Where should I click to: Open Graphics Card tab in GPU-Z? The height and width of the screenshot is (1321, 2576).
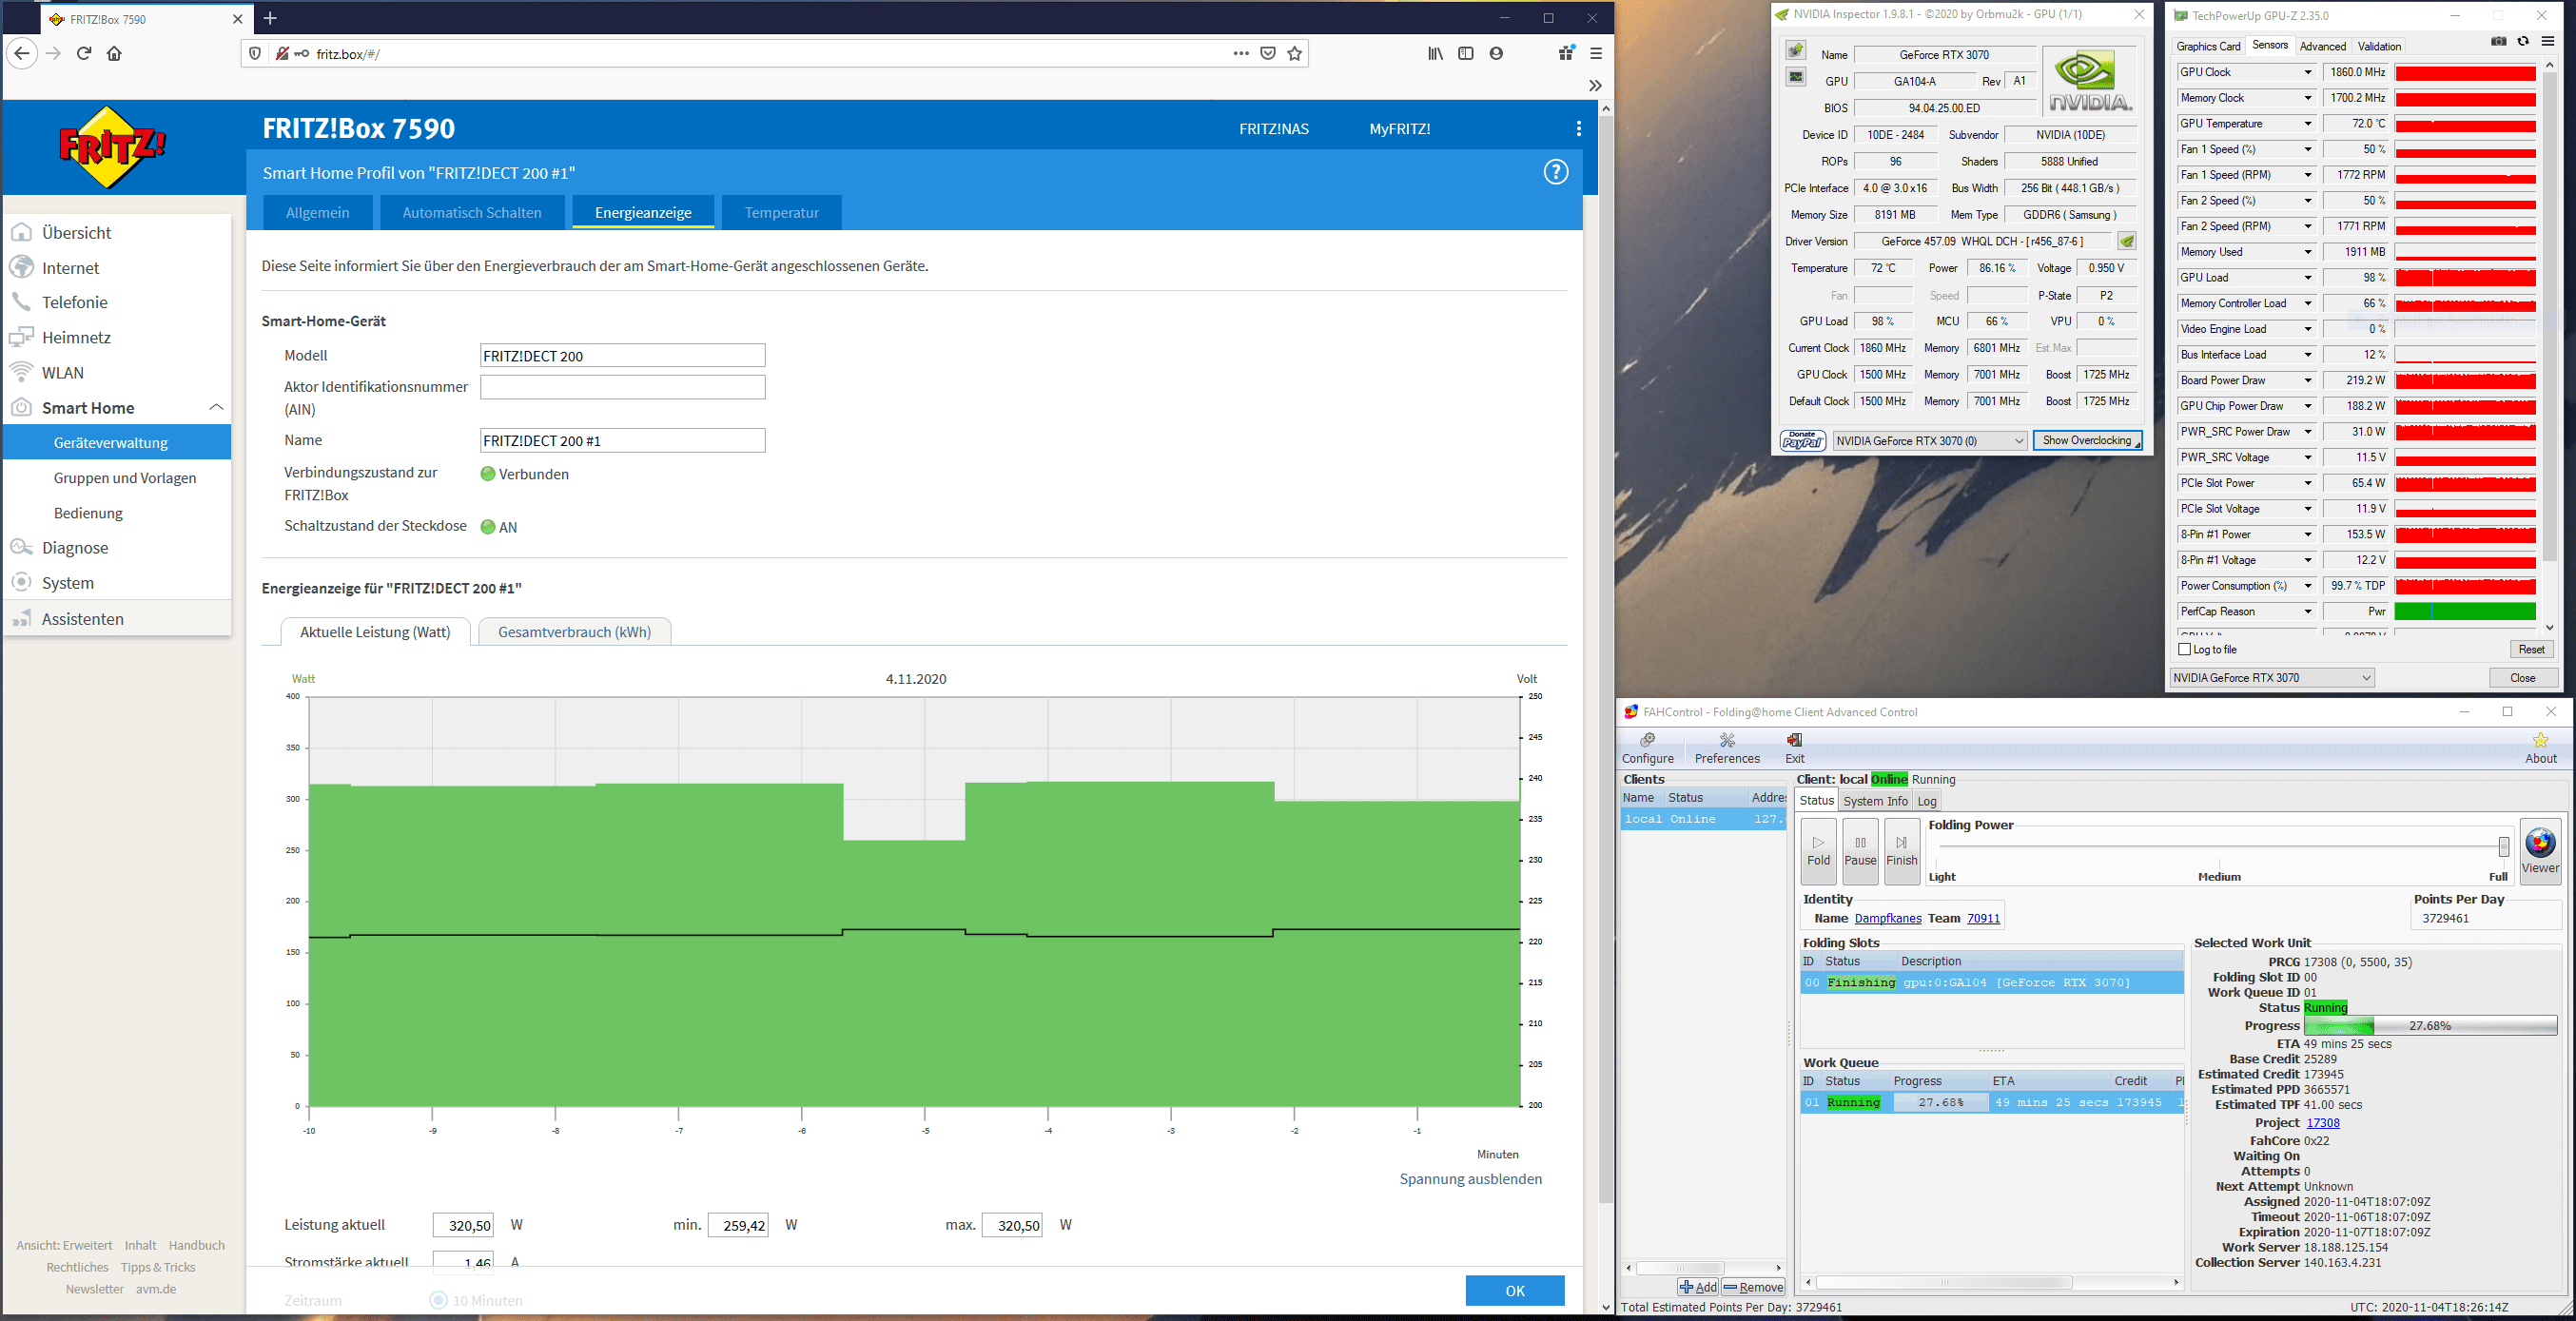[2208, 46]
